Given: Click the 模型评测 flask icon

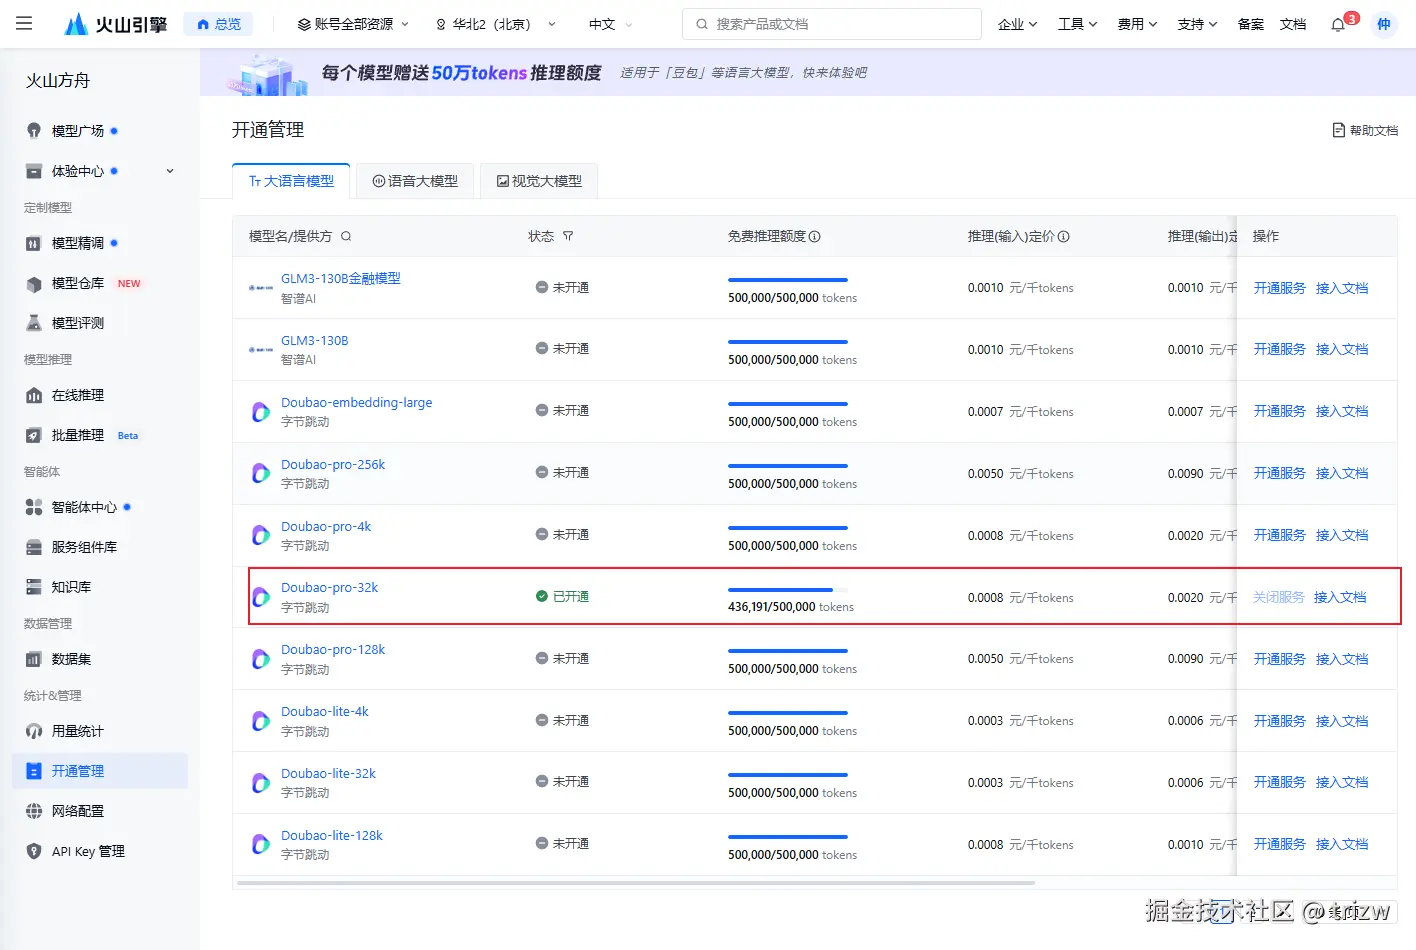Looking at the screenshot, I should 34,323.
